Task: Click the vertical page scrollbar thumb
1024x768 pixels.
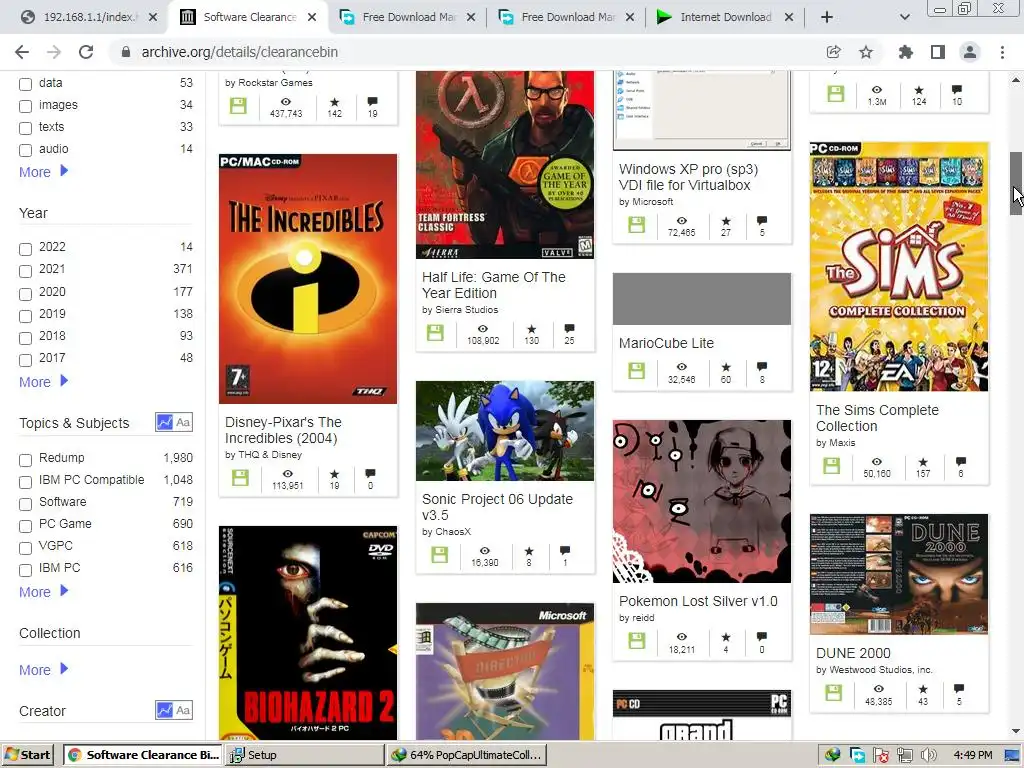Action: (x=1016, y=183)
